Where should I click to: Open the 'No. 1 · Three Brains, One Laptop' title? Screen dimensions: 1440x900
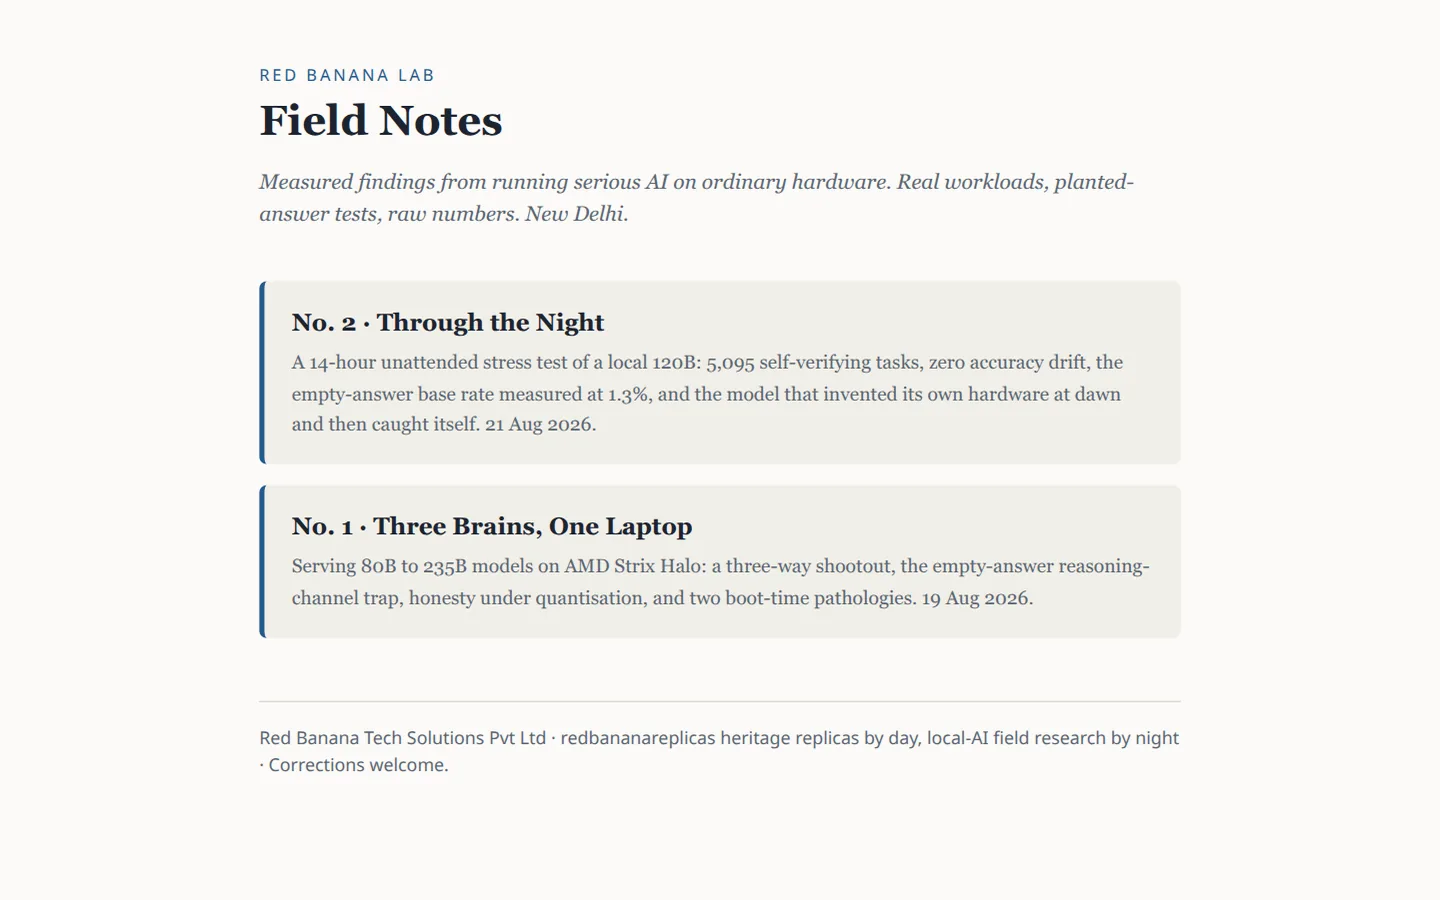492,527
